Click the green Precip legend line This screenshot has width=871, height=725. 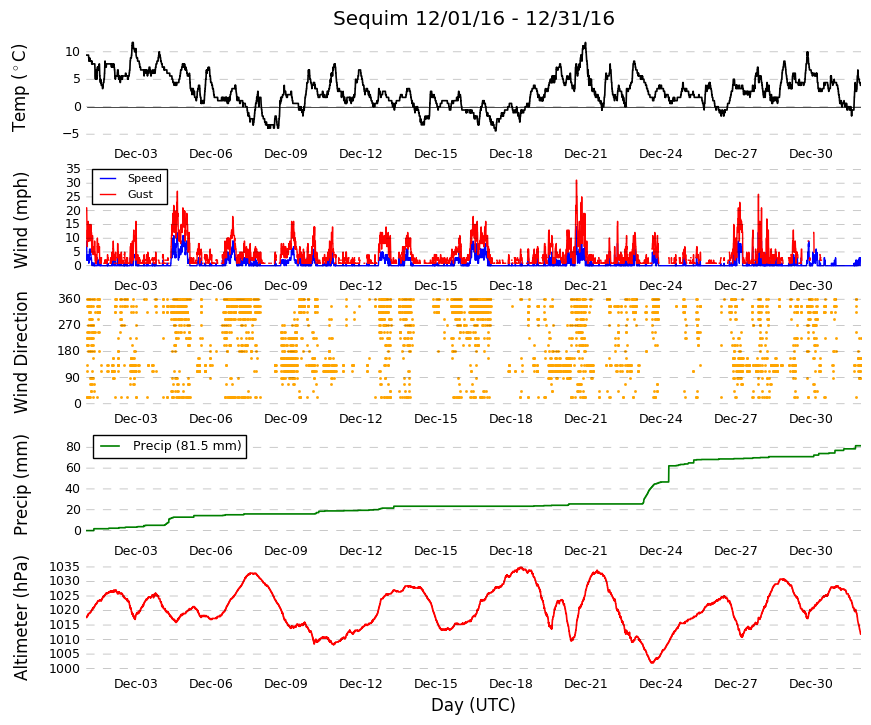point(110,446)
